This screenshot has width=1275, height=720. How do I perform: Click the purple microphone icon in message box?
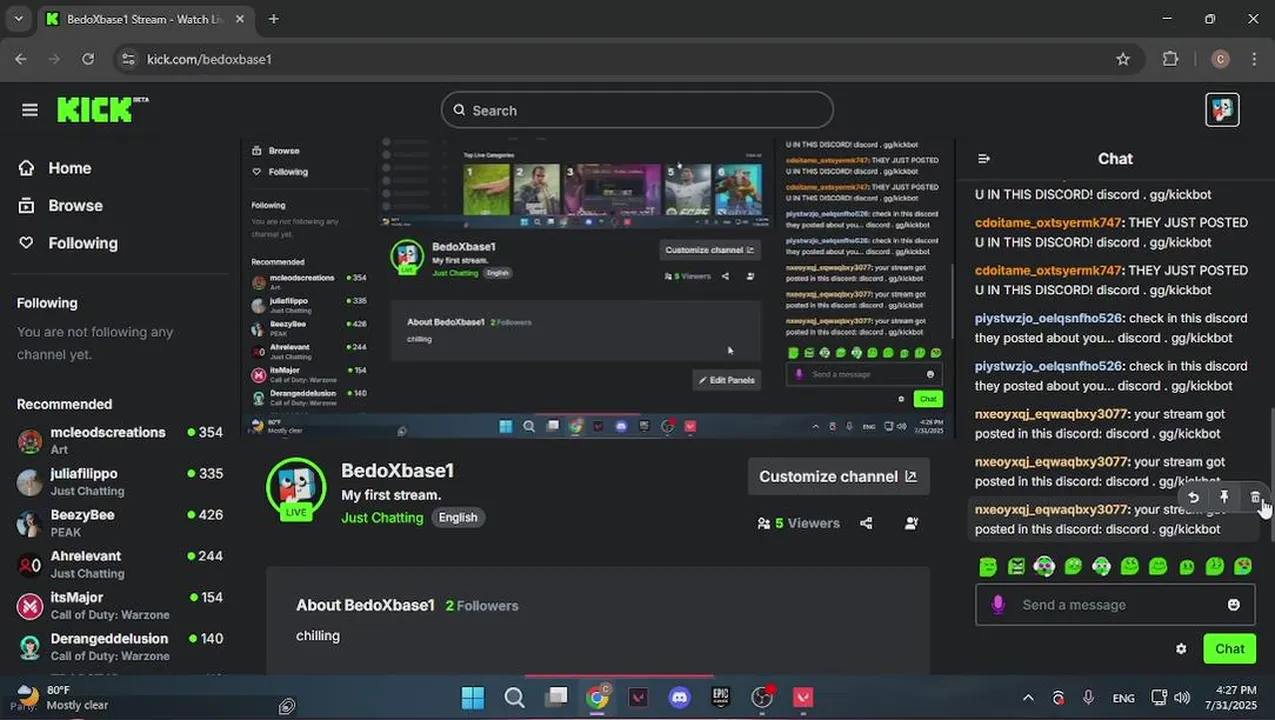(998, 604)
